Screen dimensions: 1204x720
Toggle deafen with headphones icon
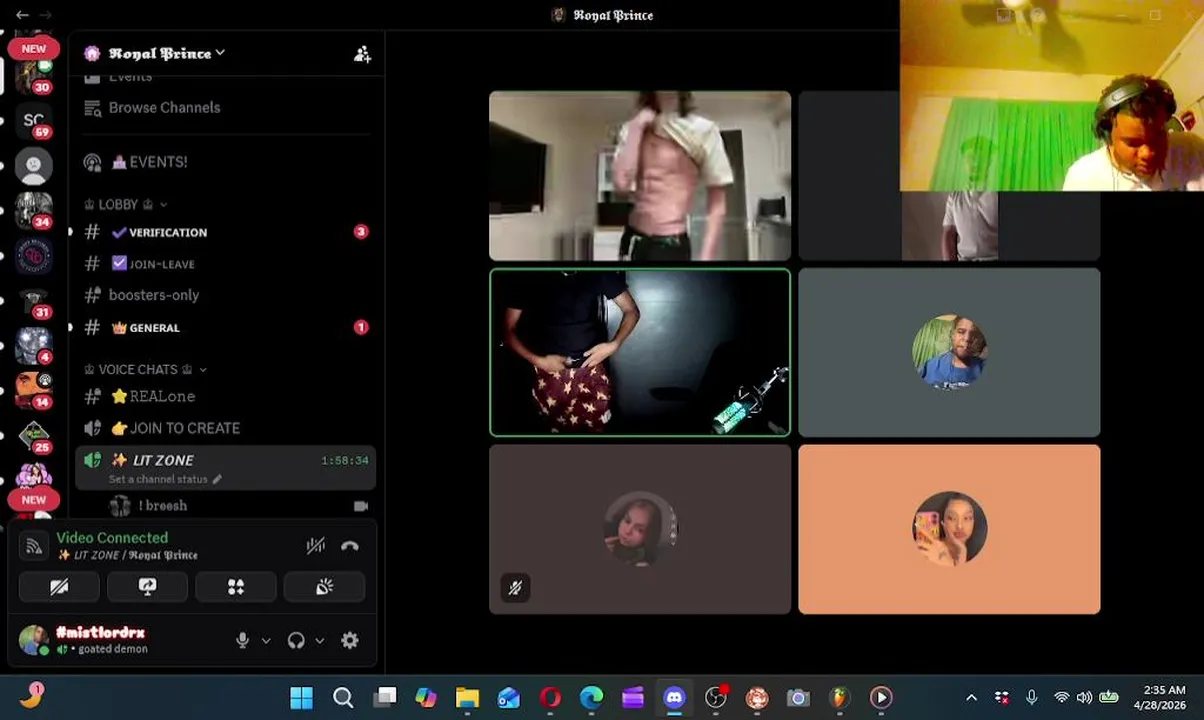point(296,640)
